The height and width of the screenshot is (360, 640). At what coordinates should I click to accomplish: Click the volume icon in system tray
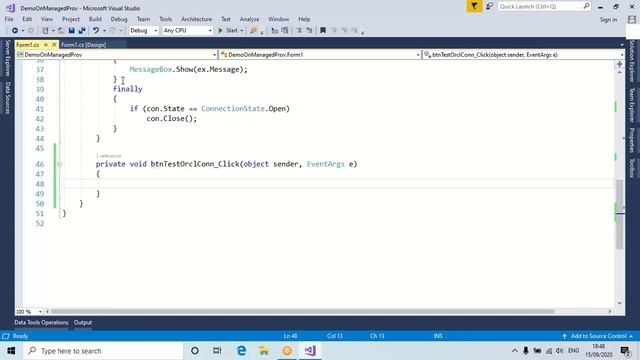560,351
